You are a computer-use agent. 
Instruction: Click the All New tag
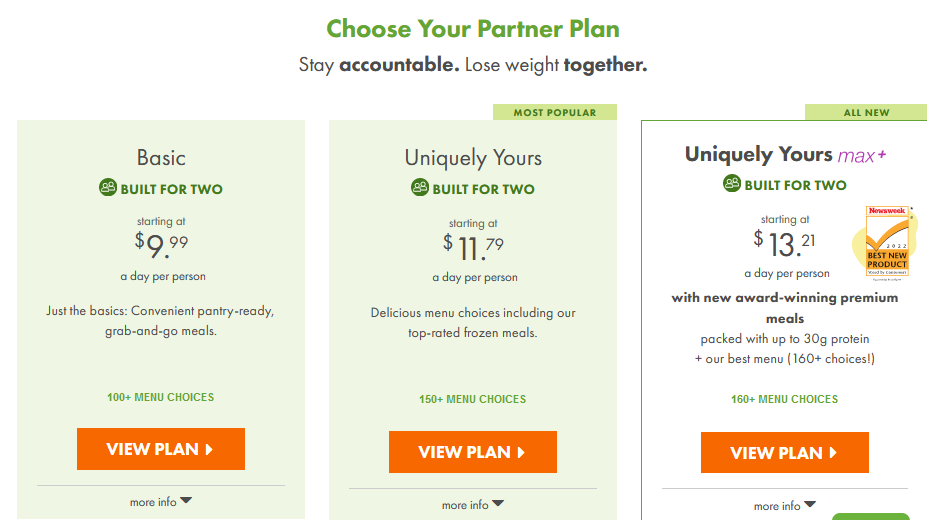click(x=866, y=112)
